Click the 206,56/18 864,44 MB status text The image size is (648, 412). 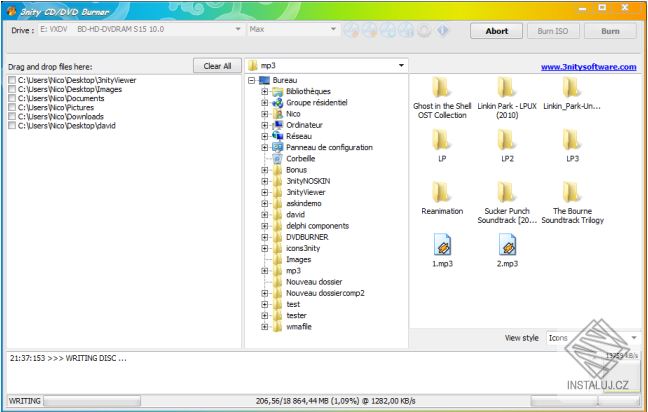click(x=336, y=401)
